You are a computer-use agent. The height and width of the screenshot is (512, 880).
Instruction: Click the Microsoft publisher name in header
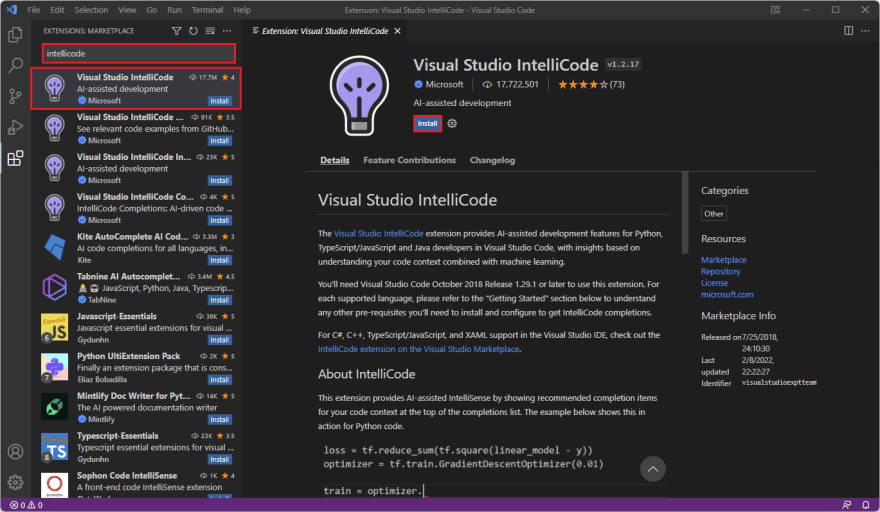tap(444, 84)
